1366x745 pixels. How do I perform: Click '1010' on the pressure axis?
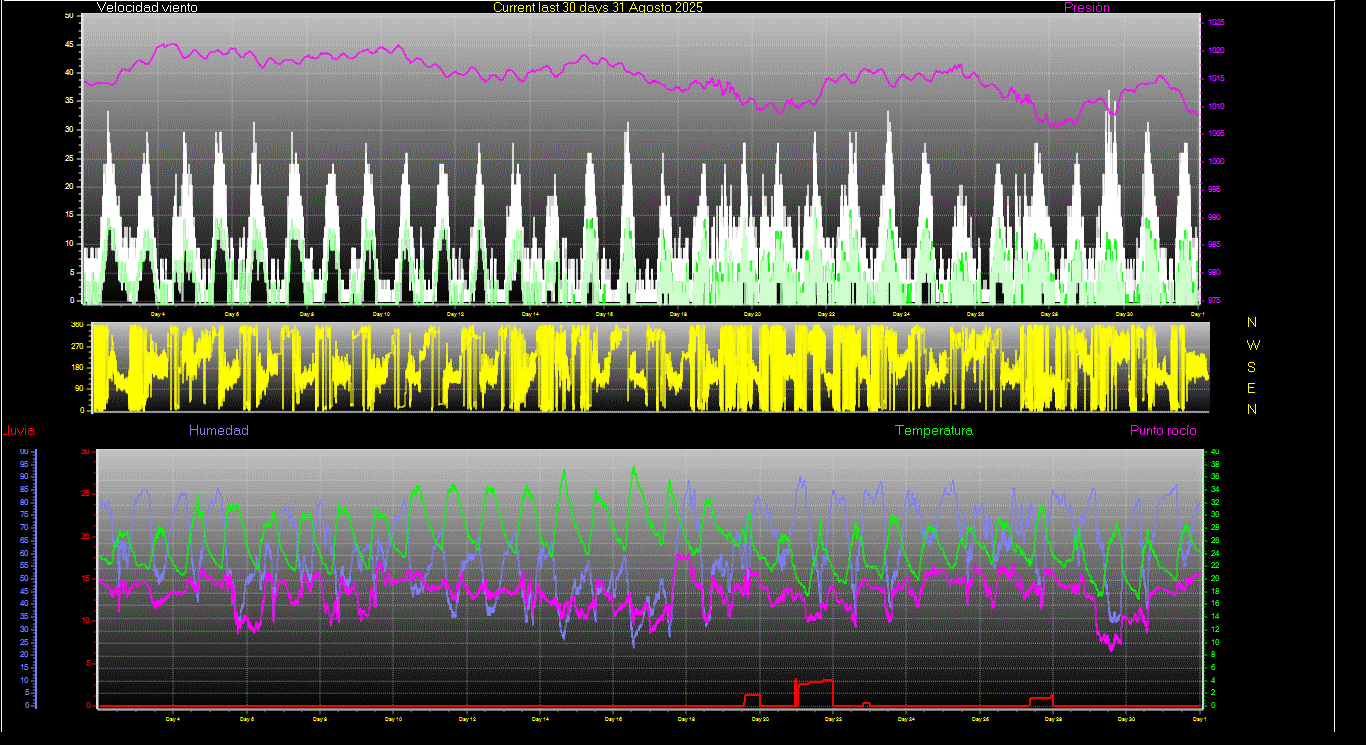click(x=1216, y=106)
